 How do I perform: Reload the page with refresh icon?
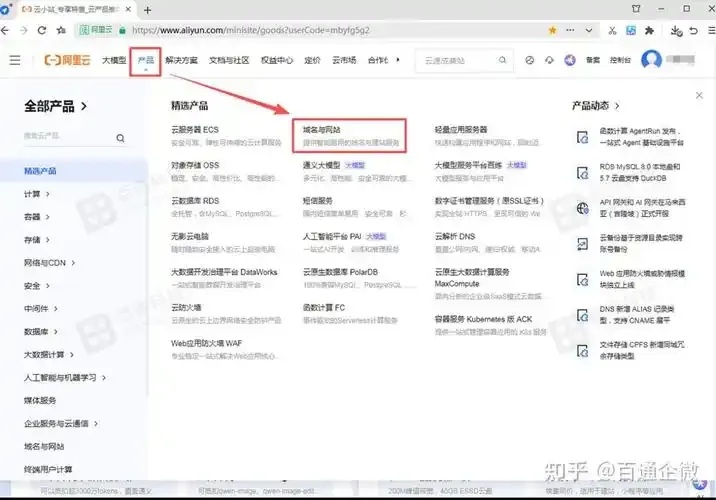(42, 30)
